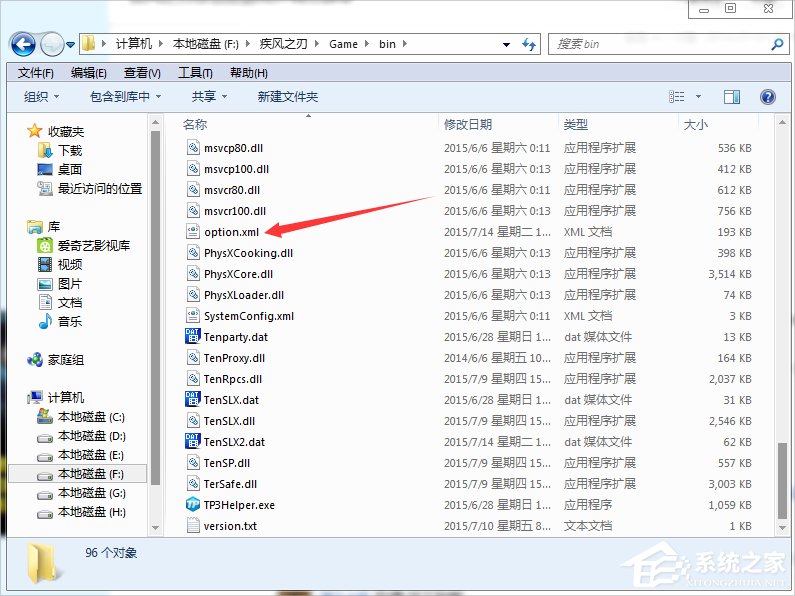Sort by the 大小 column header
The width and height of the screenshot is (795, 596).
[695, 125]
